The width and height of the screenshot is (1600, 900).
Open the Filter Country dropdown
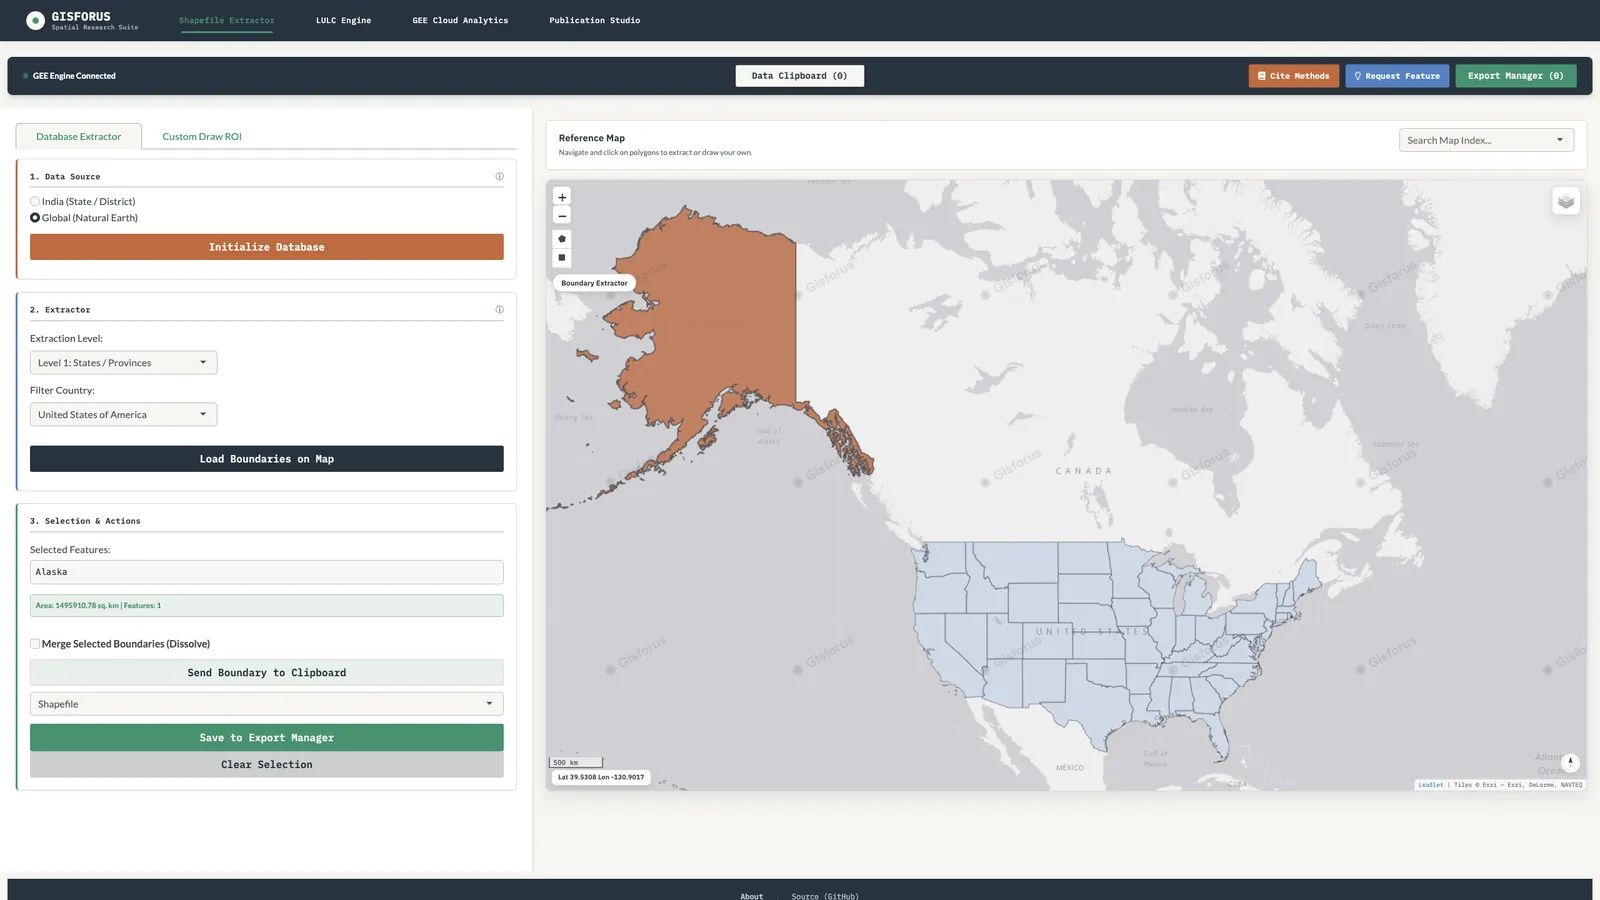pyautogui.click(x=123, y=414)
